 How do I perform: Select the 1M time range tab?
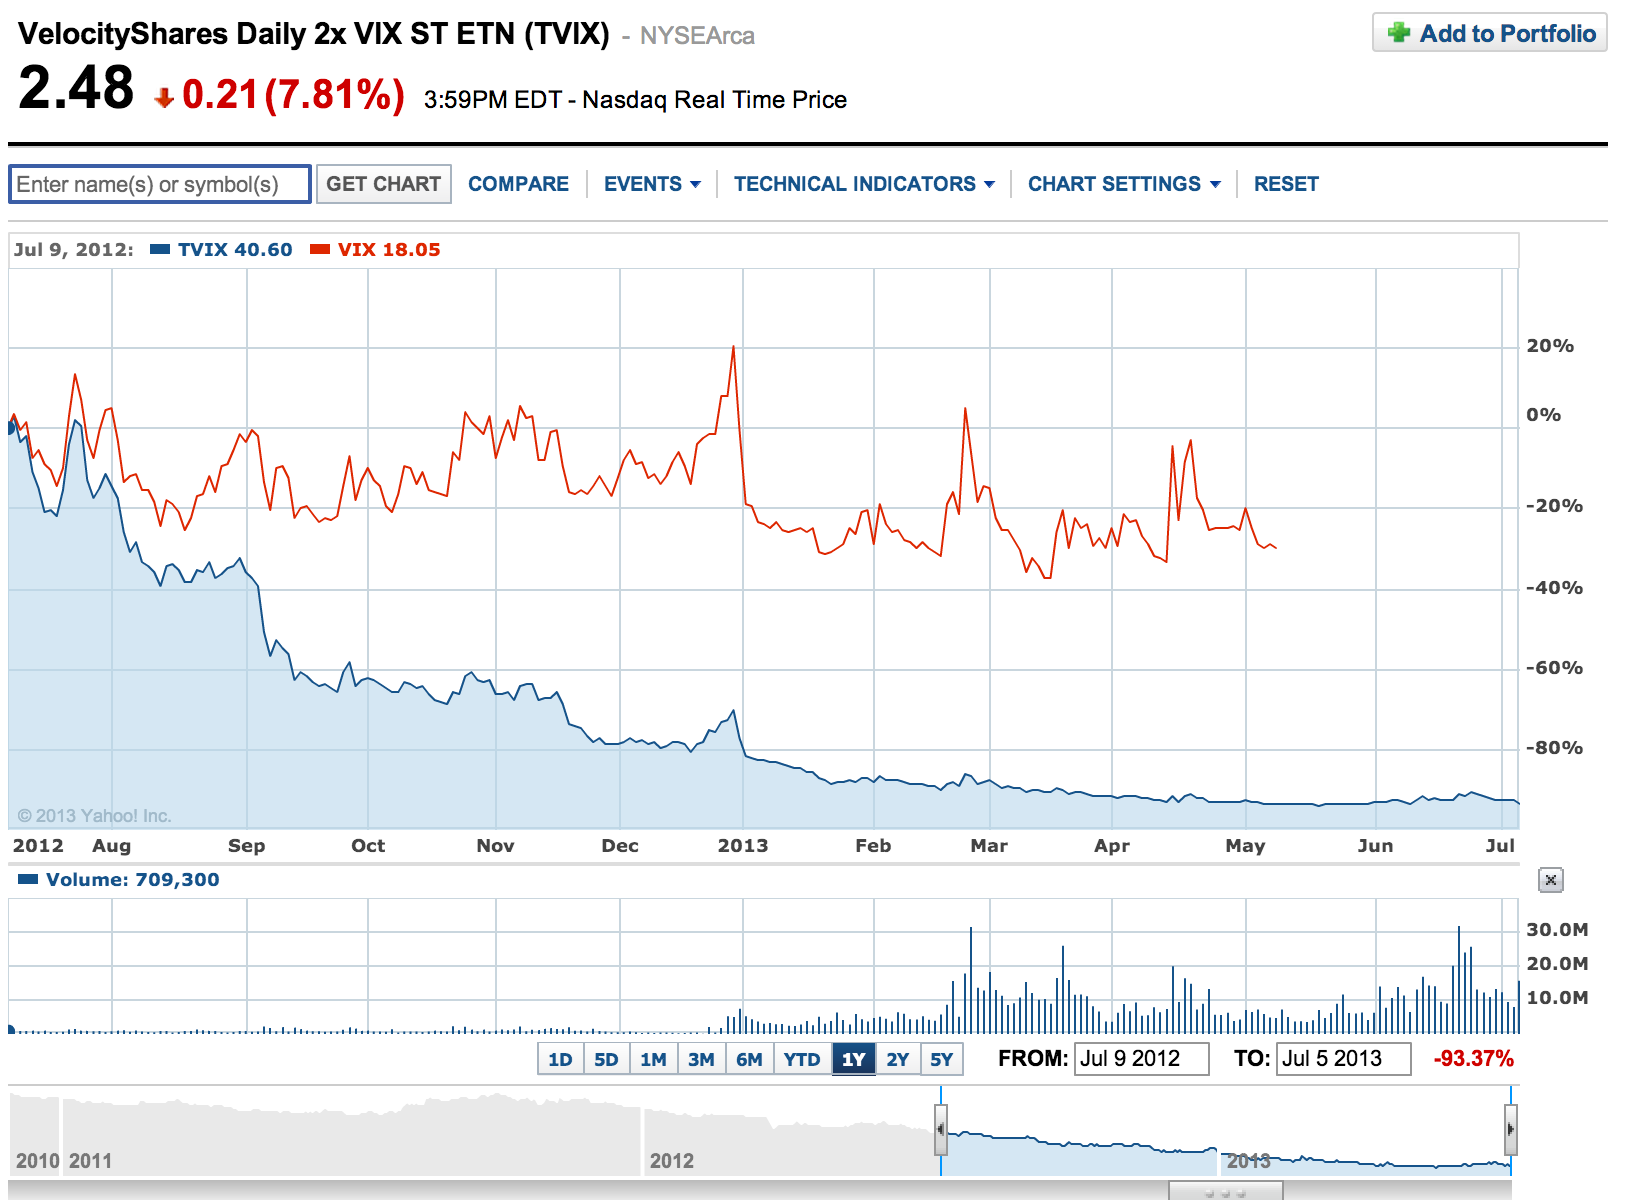pyautogui.click(x=653, y=1059)
